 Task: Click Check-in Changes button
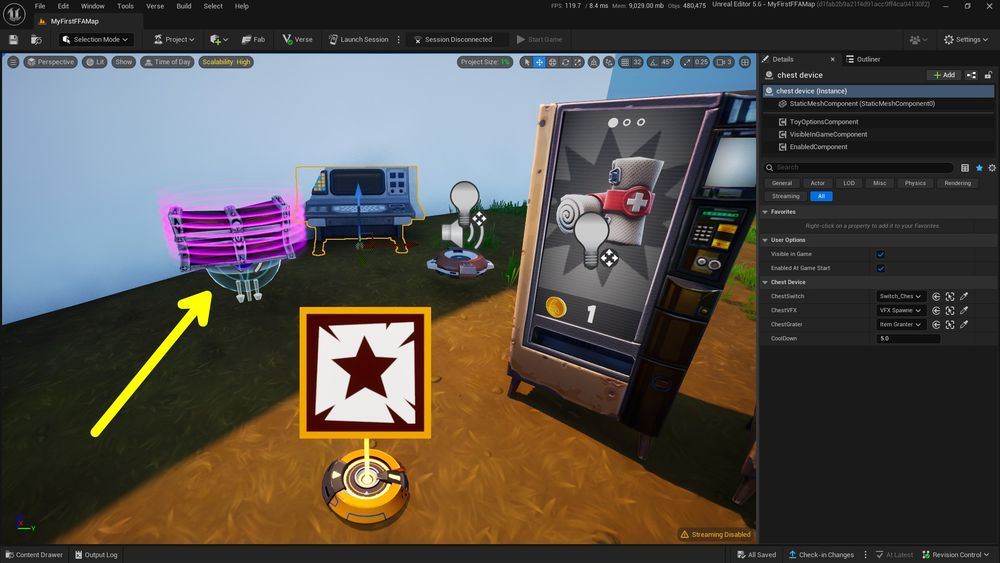(x=821, y=555)
